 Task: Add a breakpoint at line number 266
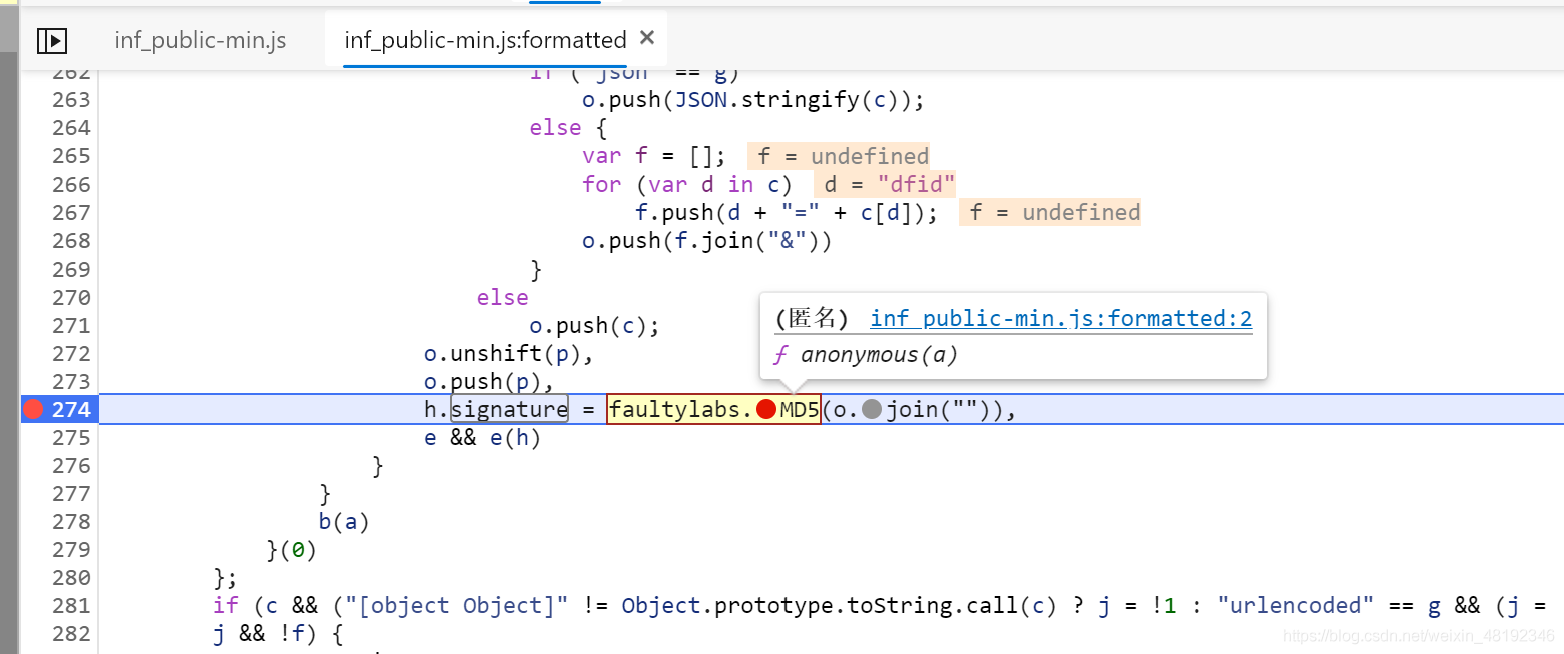tap(70, 184)
